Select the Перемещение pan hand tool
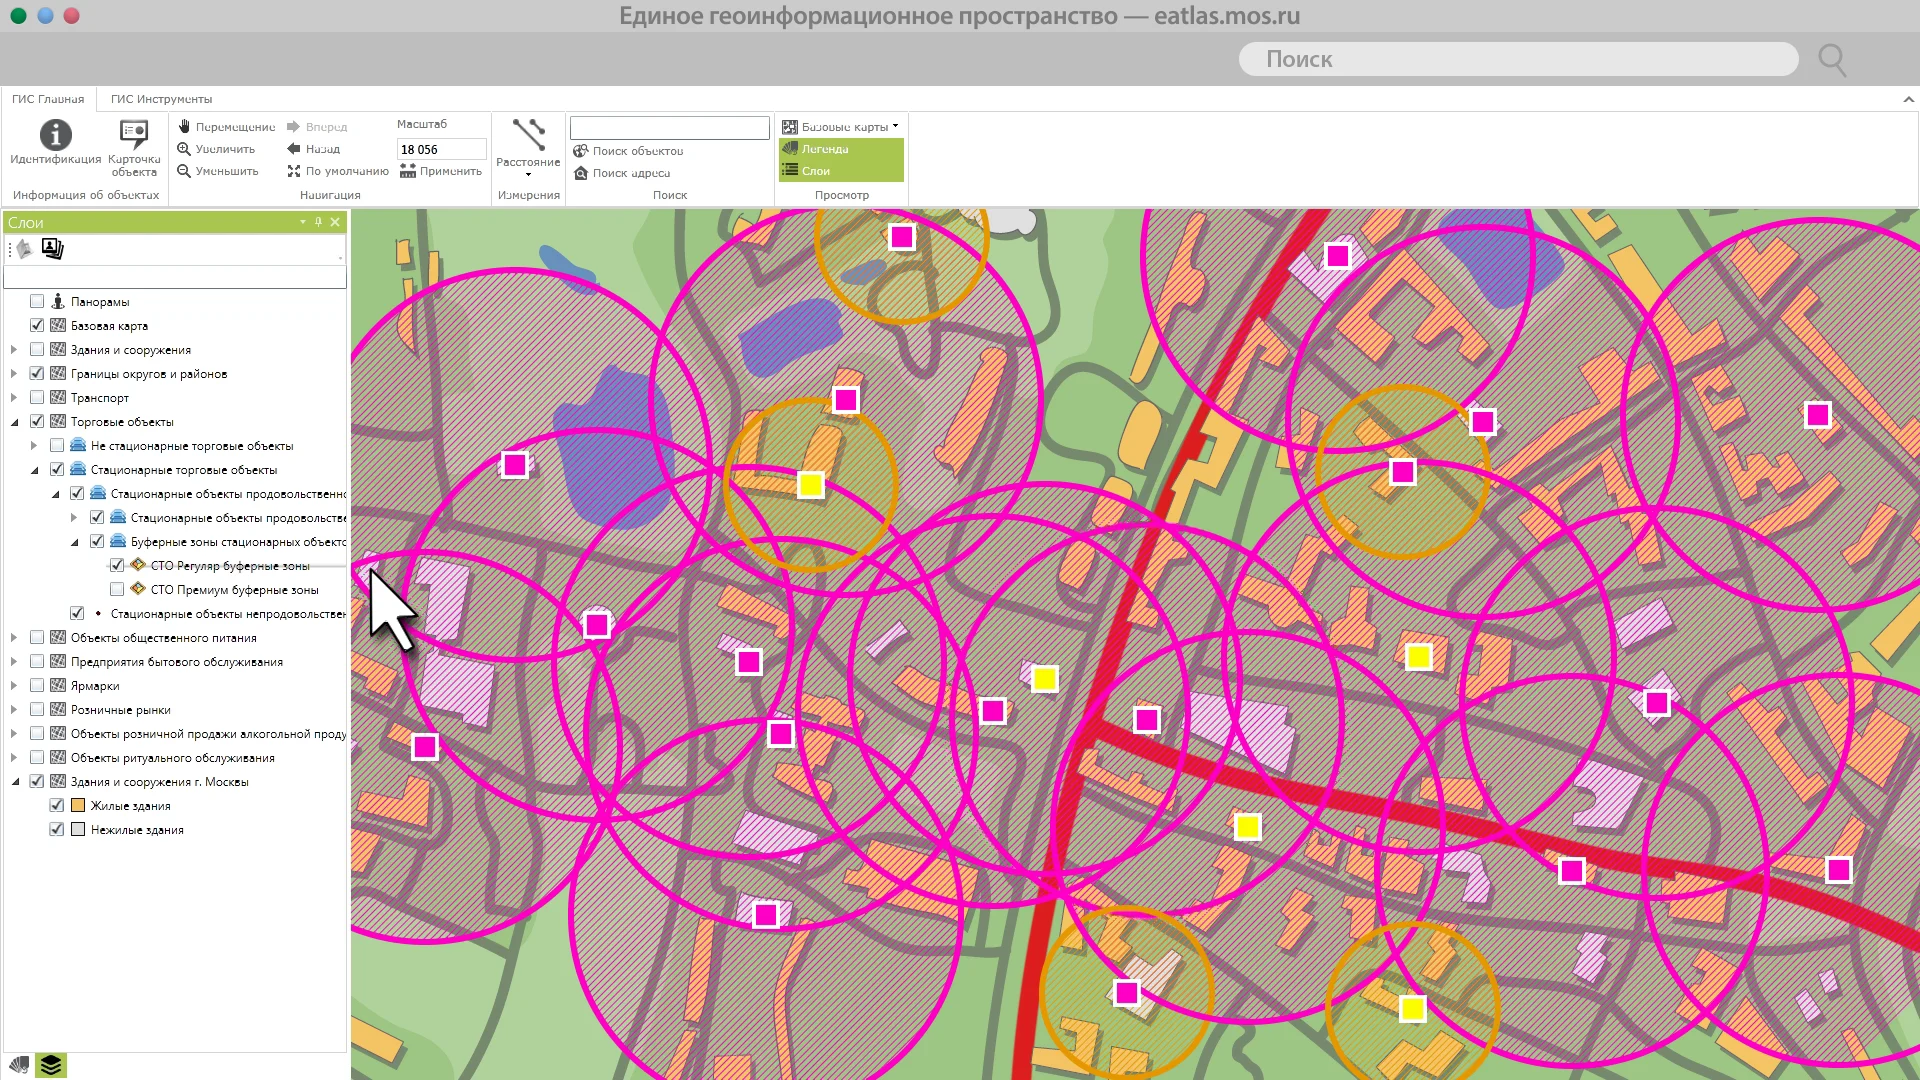The width and height of the screenshot is (1920, 1080). [226, 127]
